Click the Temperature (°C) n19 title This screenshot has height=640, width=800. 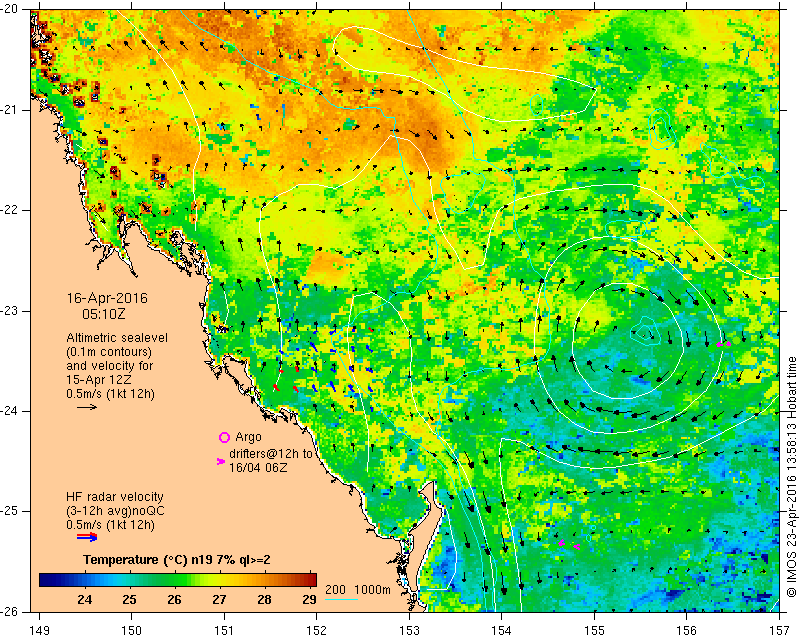177,560
